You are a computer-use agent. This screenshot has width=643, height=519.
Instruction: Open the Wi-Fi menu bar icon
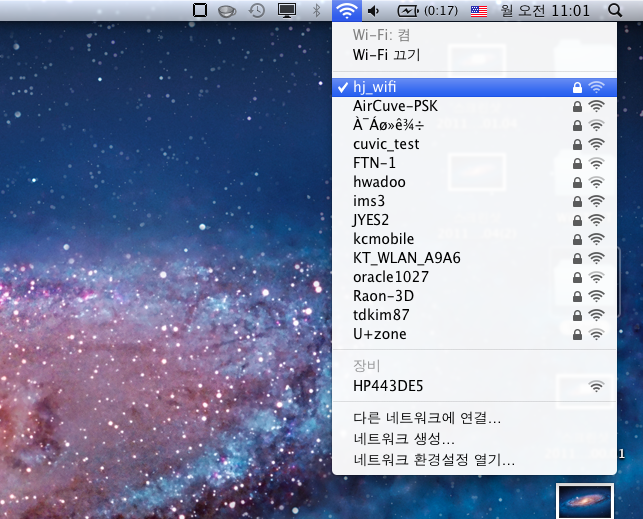pyautogui.click(x=347, y=10)
